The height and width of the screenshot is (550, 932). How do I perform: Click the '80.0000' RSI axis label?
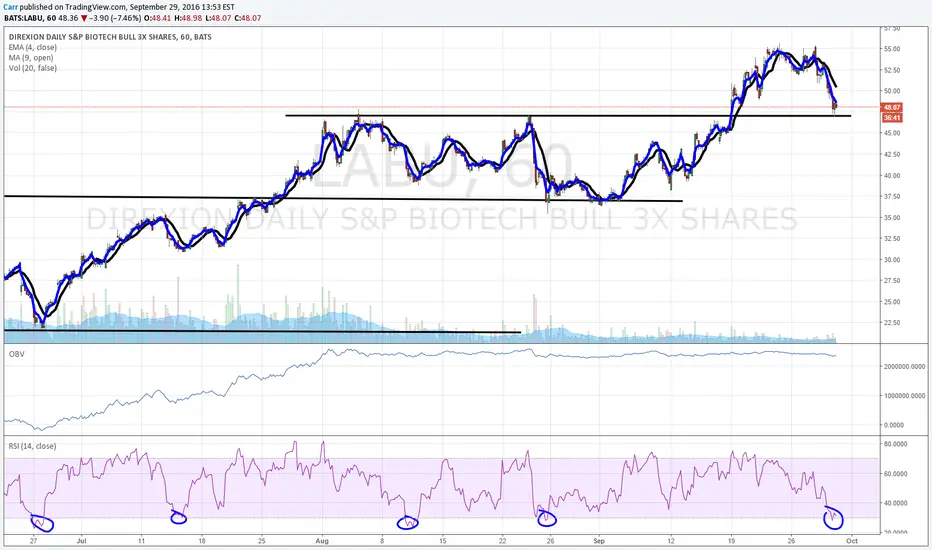coord(895,444)
